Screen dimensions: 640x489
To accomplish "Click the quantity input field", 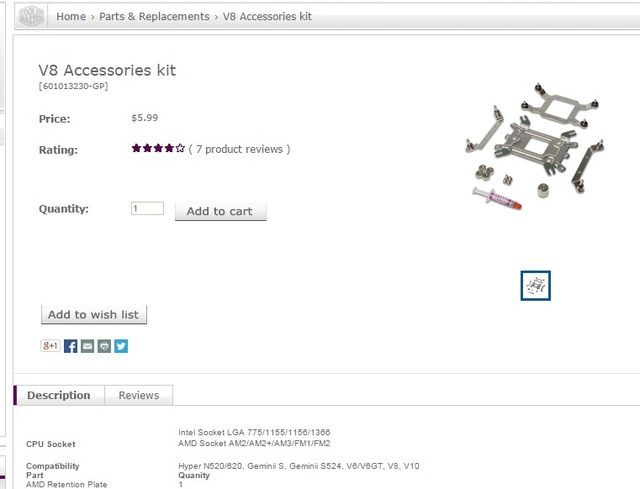I will click(x=147, y=209).
